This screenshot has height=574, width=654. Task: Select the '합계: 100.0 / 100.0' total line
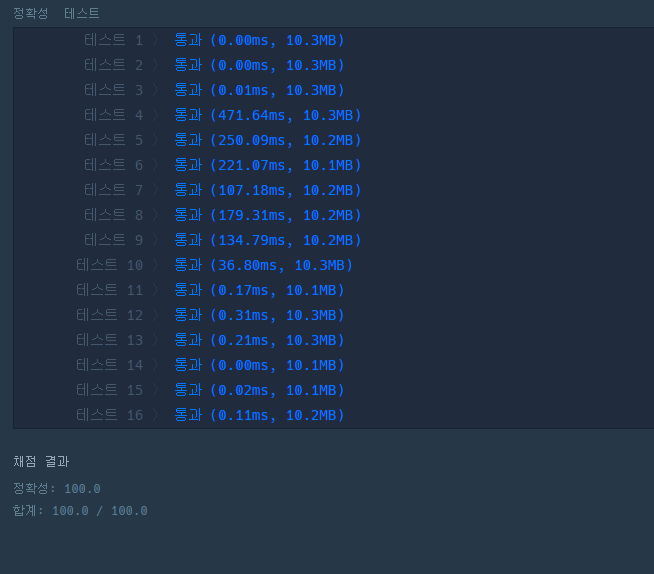pyautogui.click(x=80, y=511)
